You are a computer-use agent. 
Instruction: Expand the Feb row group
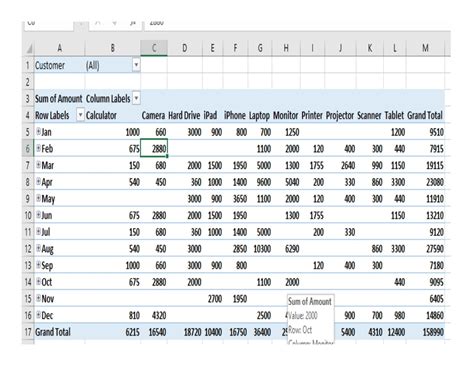tap(38, 148)
